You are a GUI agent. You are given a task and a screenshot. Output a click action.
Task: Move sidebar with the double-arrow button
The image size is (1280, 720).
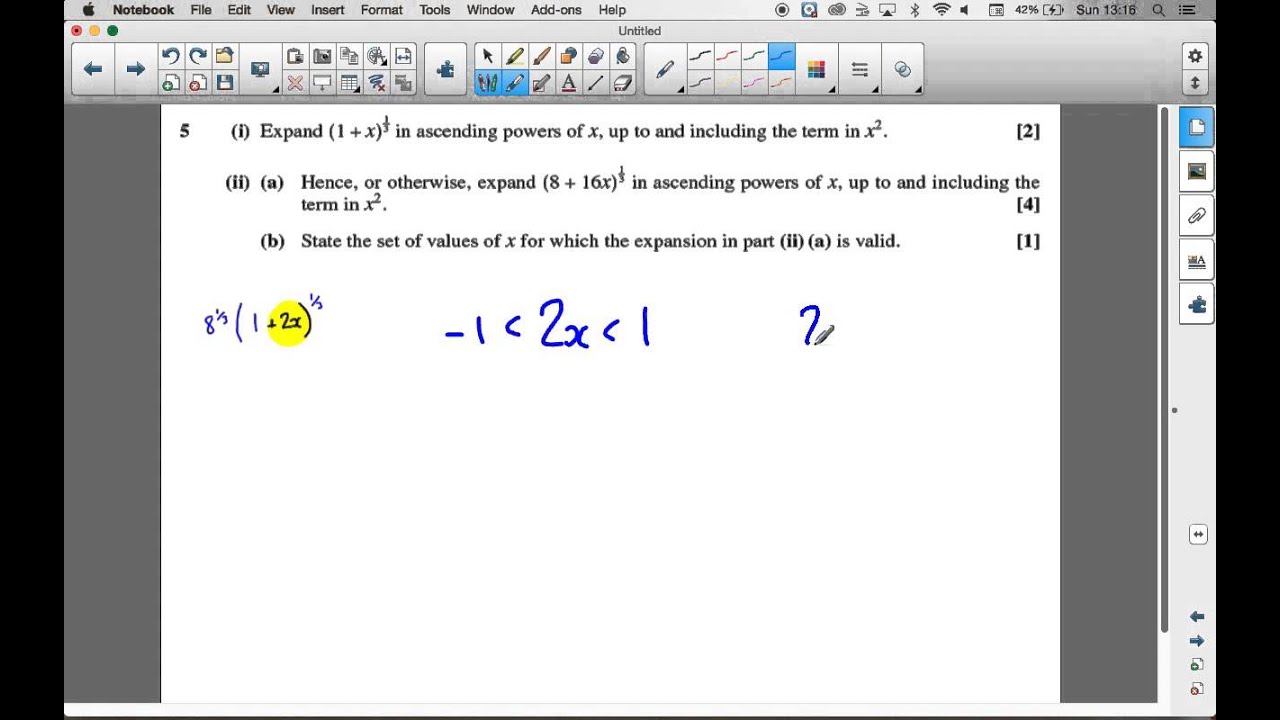(x=1198, y=535)
